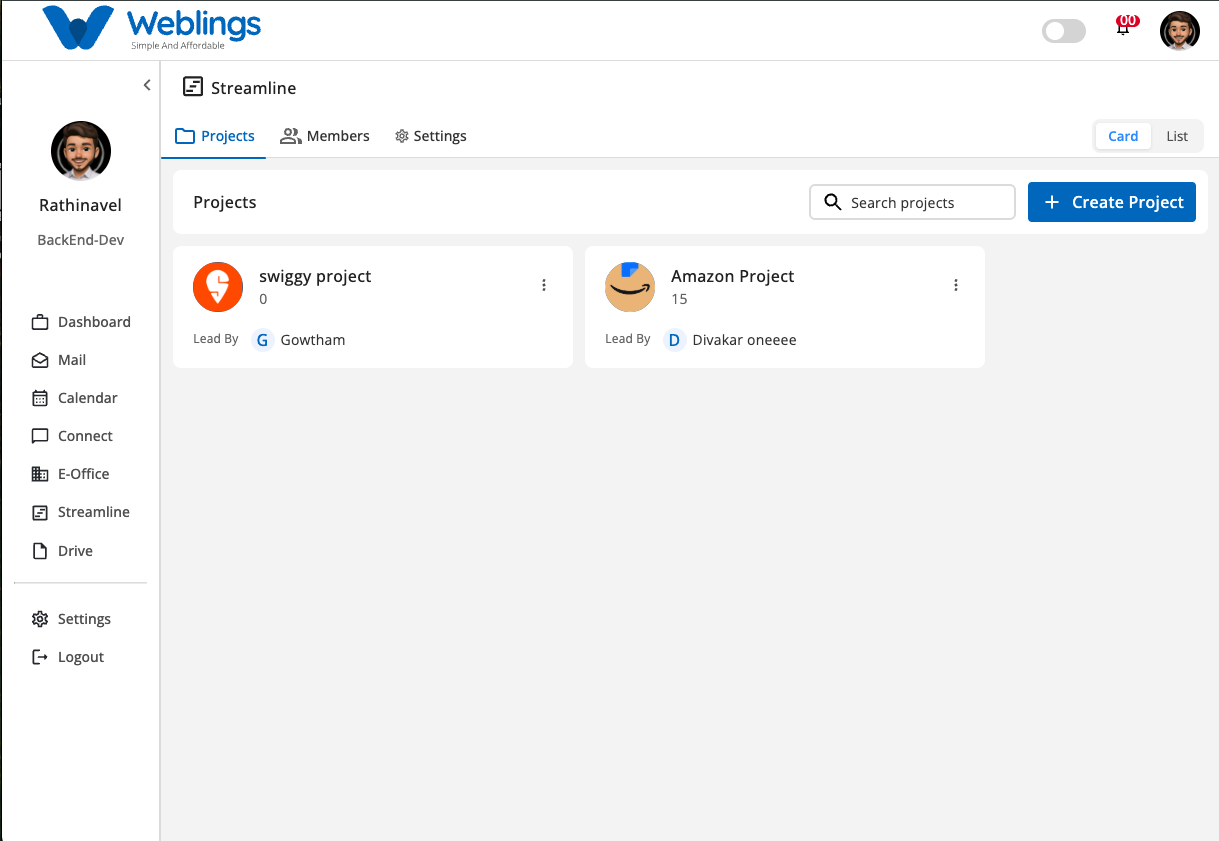Open the Amazon Project options menu
Viewport: 1219px width, 841px height.
point(956,285)
